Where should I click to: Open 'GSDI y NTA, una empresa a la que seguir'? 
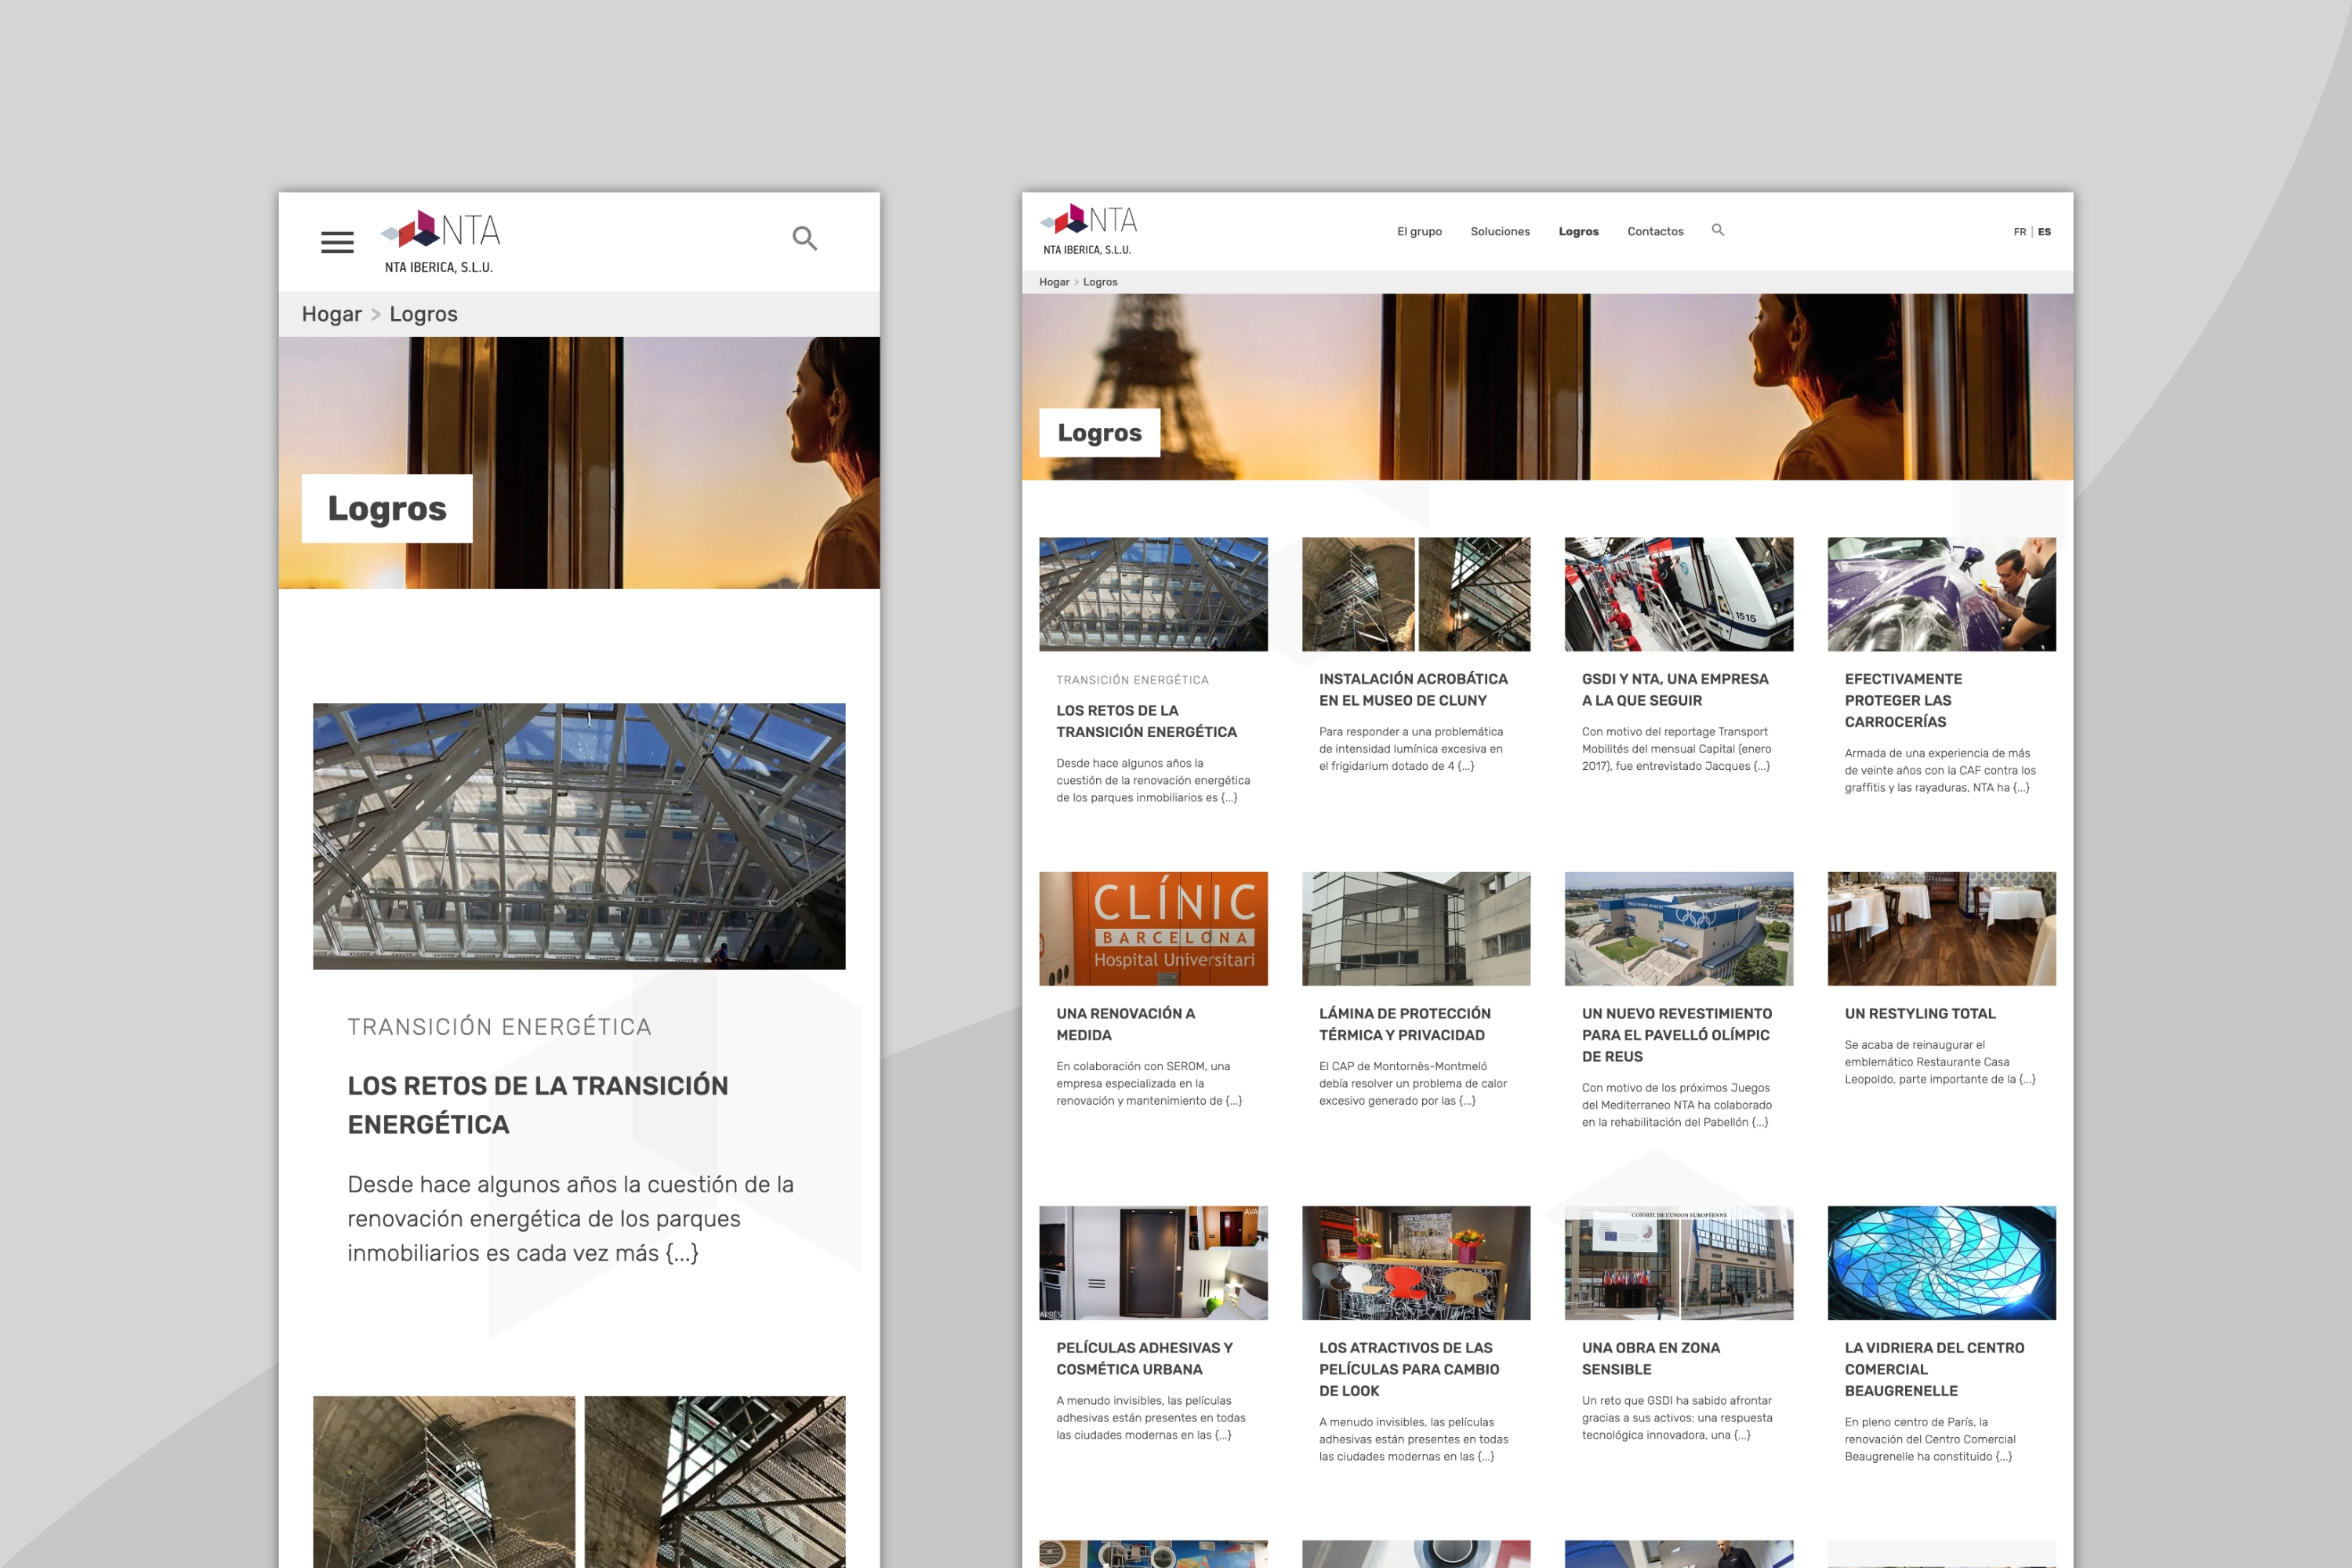pos(1675,690)
